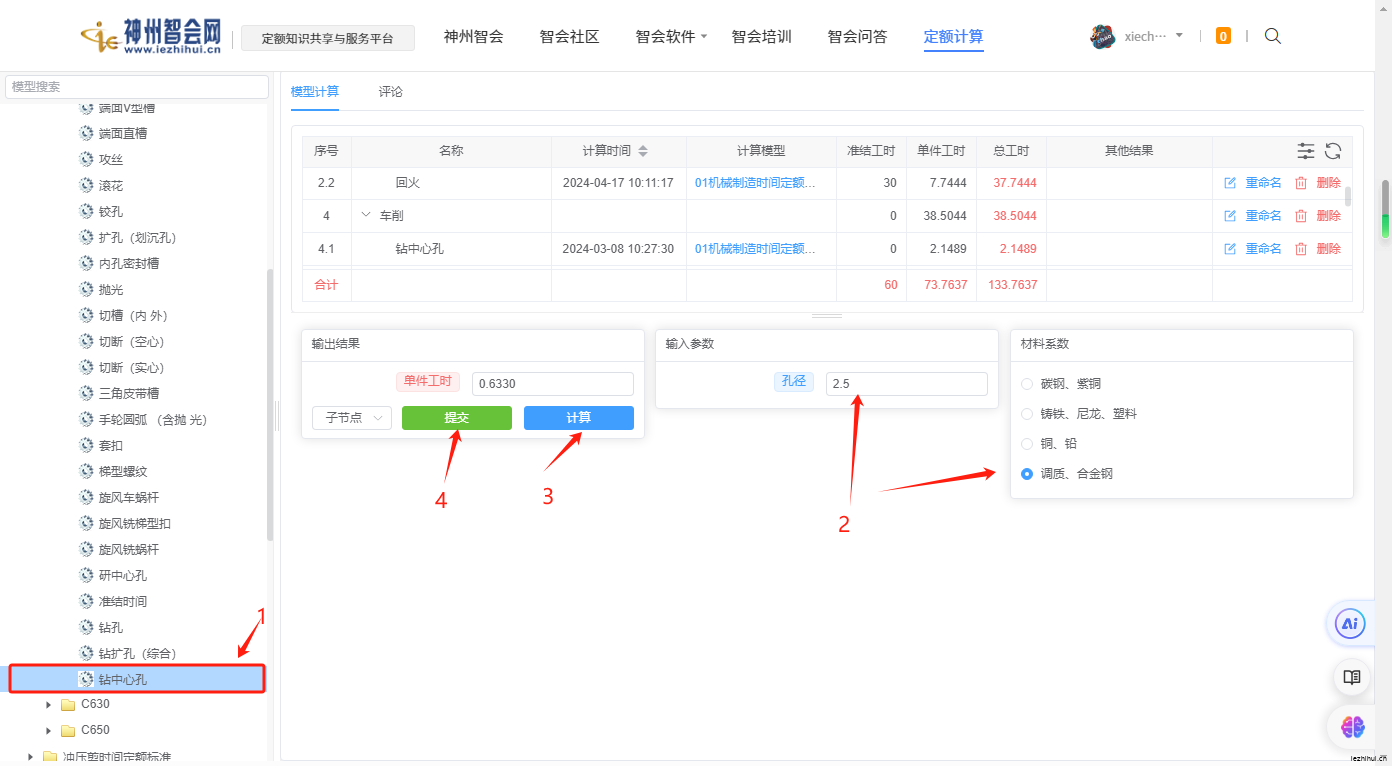Click the floating book manual icon
Viewport: 1392px width, 766px height.
pyautogui.click(x=1351, y=677)
